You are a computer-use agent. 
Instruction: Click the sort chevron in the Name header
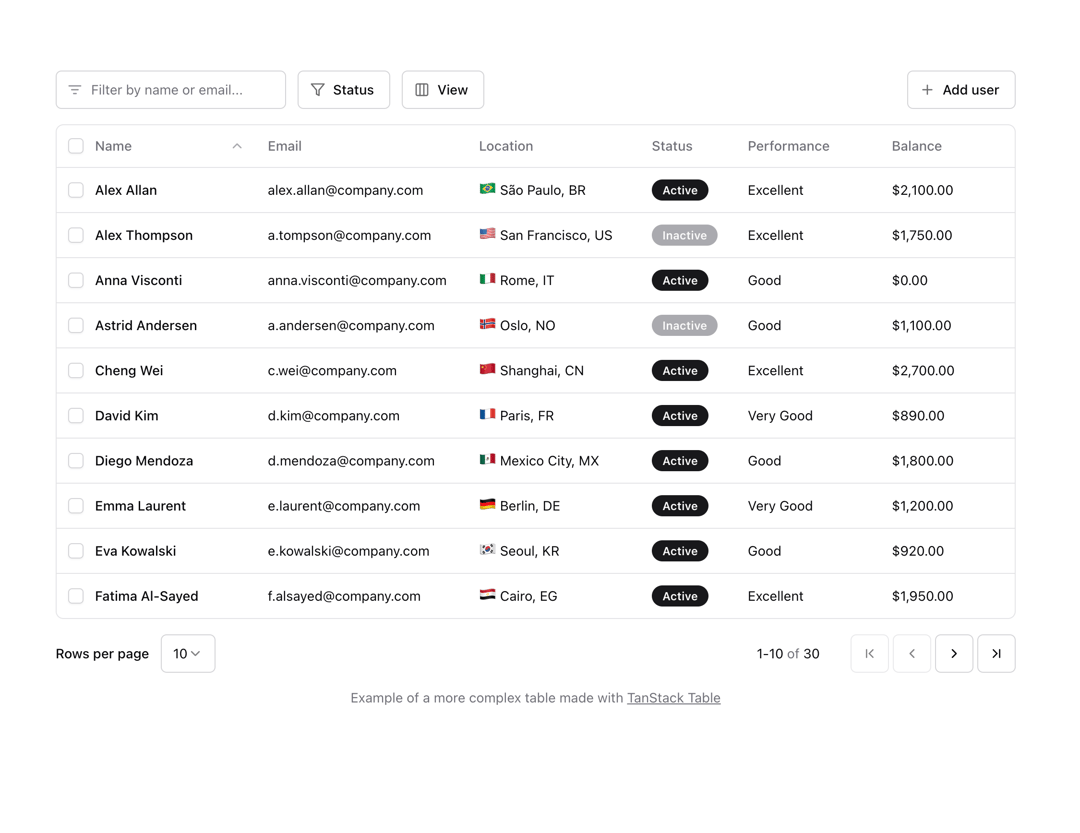click(237, 146)
